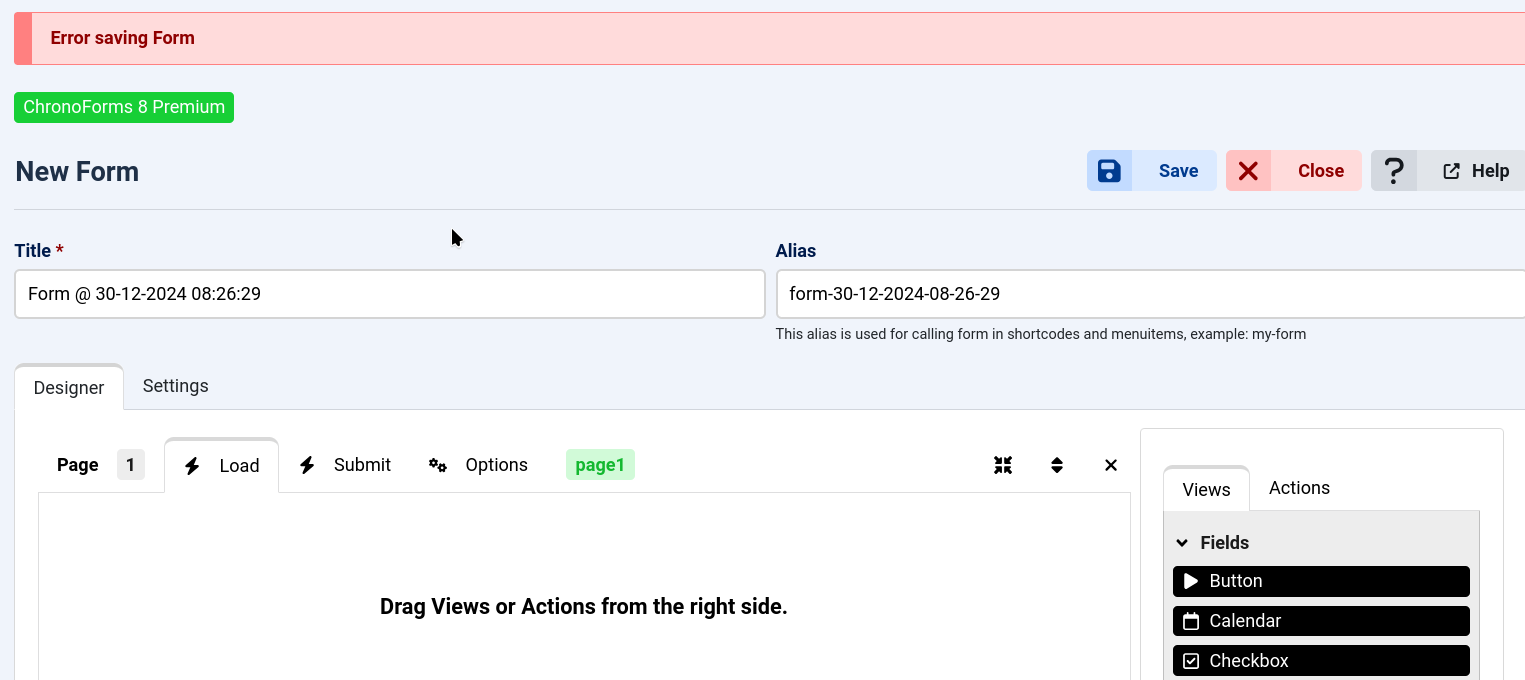Click the compress page icon
1525x680 pixels.
pyautogui.click(x=1003, y=465)
